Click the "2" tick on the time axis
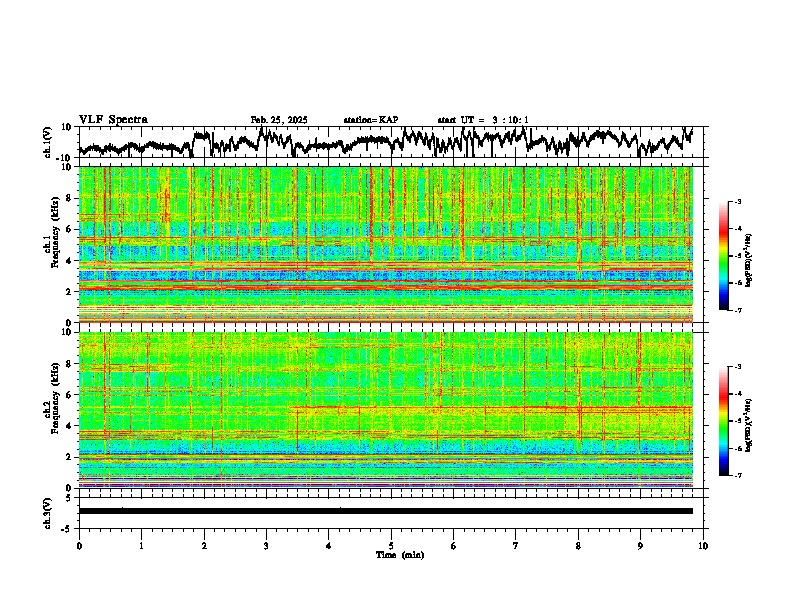The height and width of the screenshot is (612, 792). (204, 546)
